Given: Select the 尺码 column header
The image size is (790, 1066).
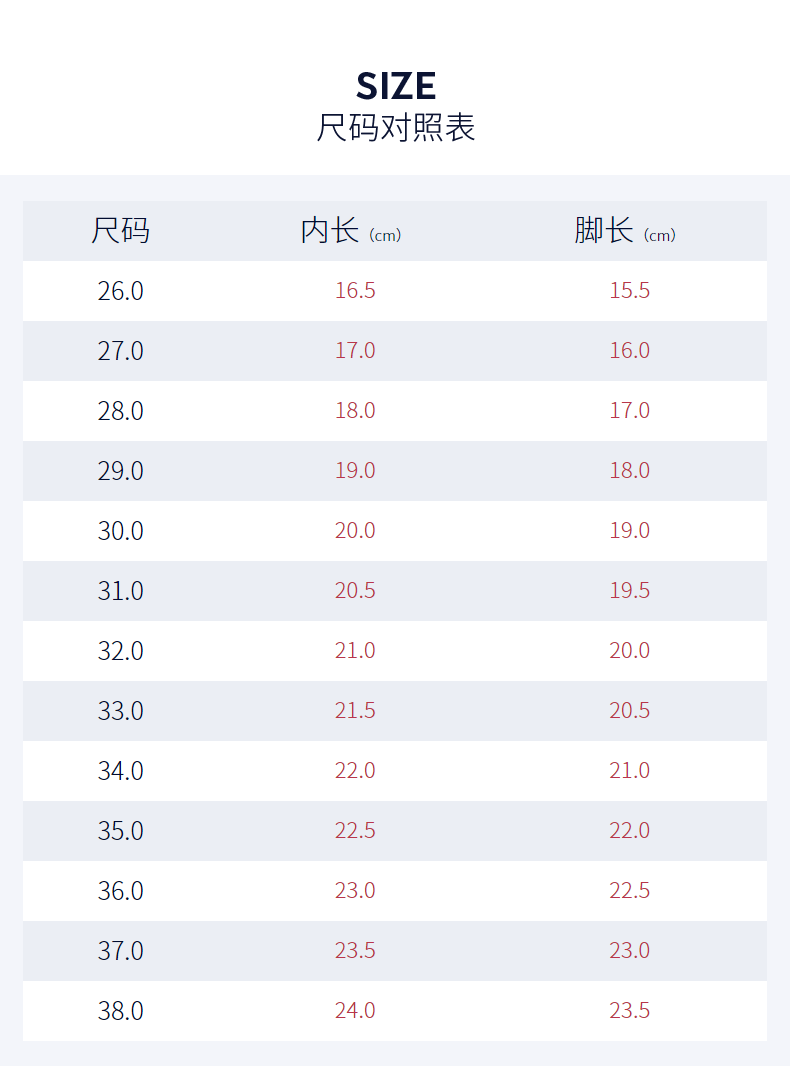Looking at the screenshot, I should pyautogui.click(x=120, y=231).
